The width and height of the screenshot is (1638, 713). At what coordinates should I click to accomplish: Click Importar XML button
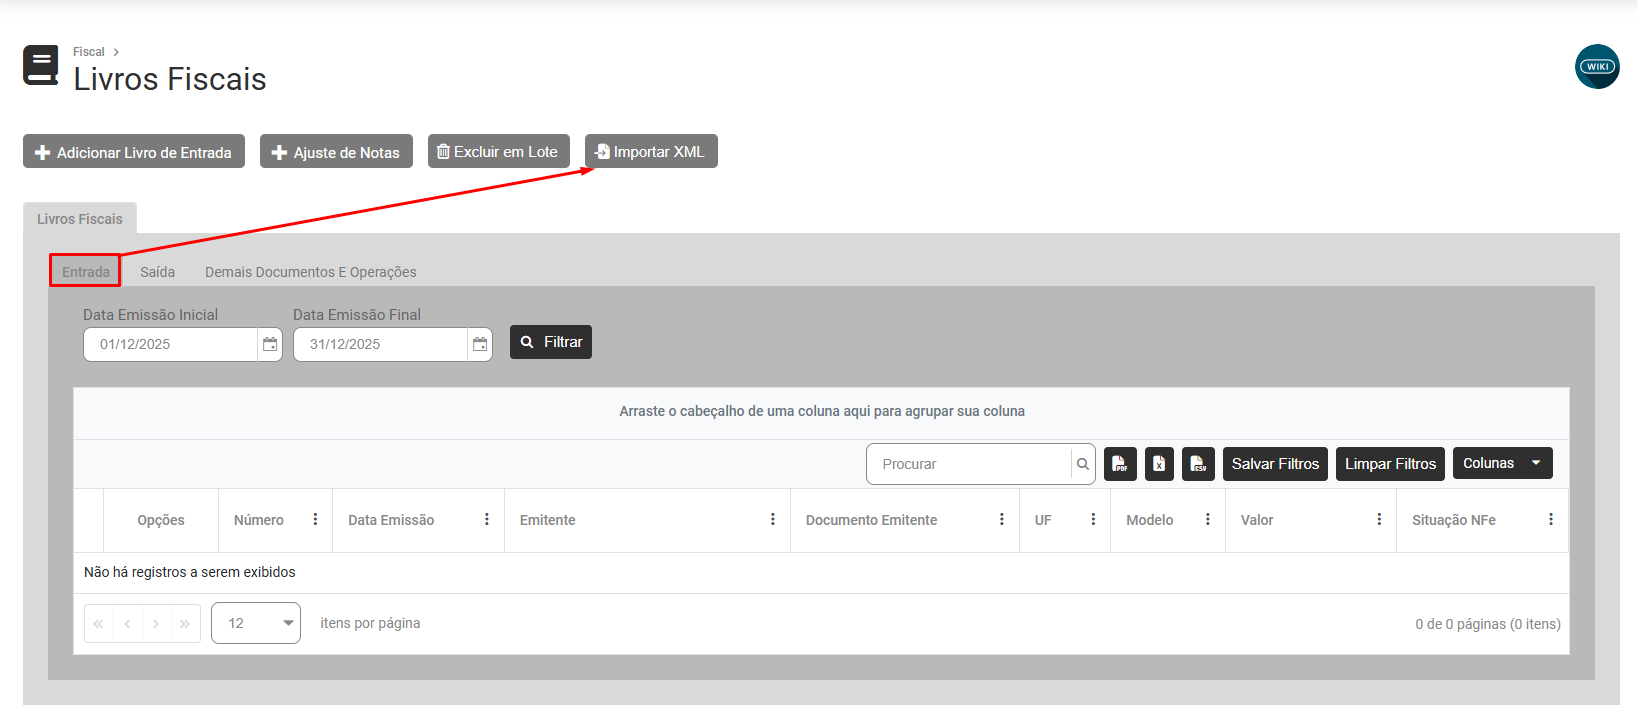click(x=651, y=151)
